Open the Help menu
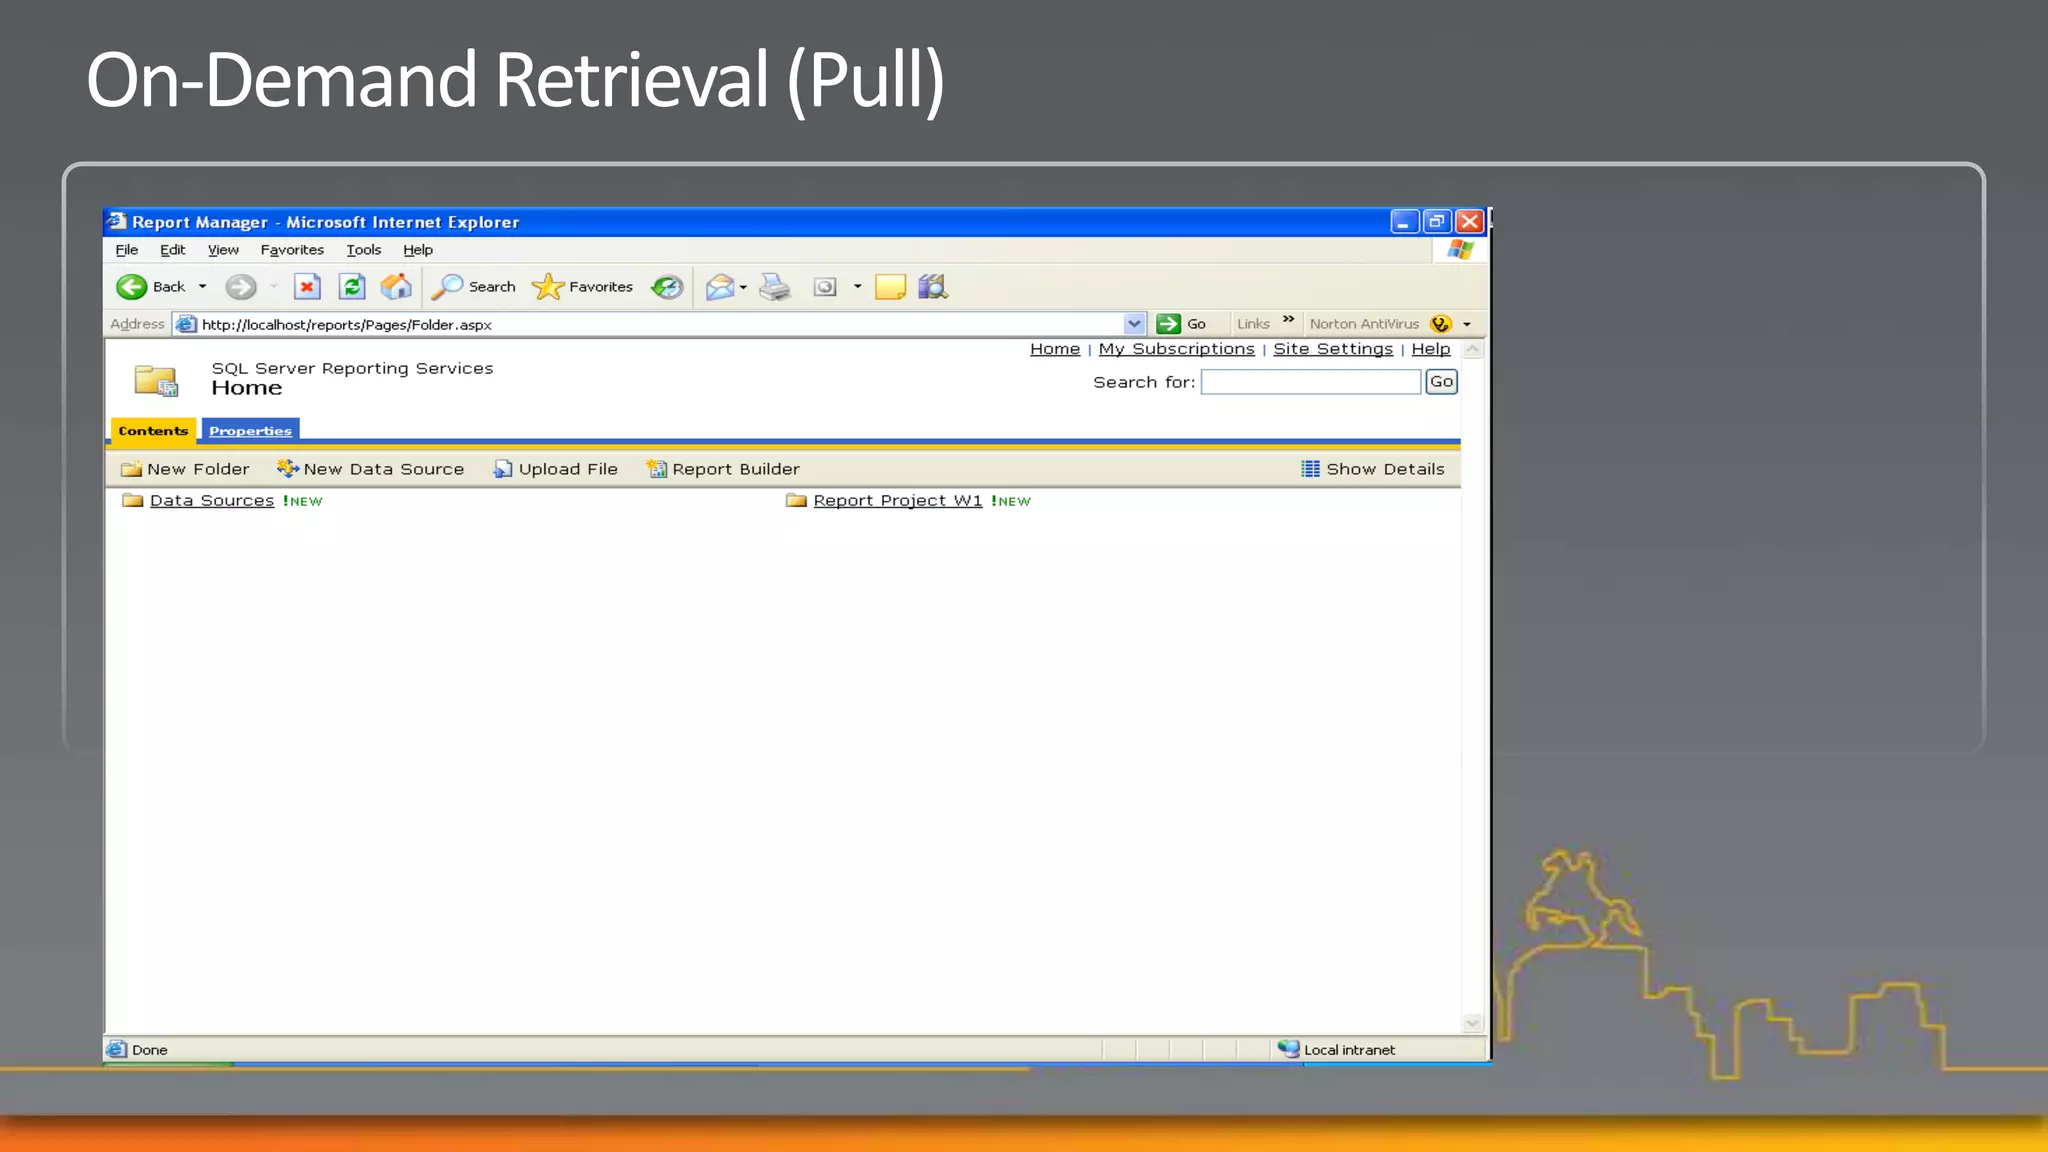2048x1152 pixels. click(x=418, y=250)
